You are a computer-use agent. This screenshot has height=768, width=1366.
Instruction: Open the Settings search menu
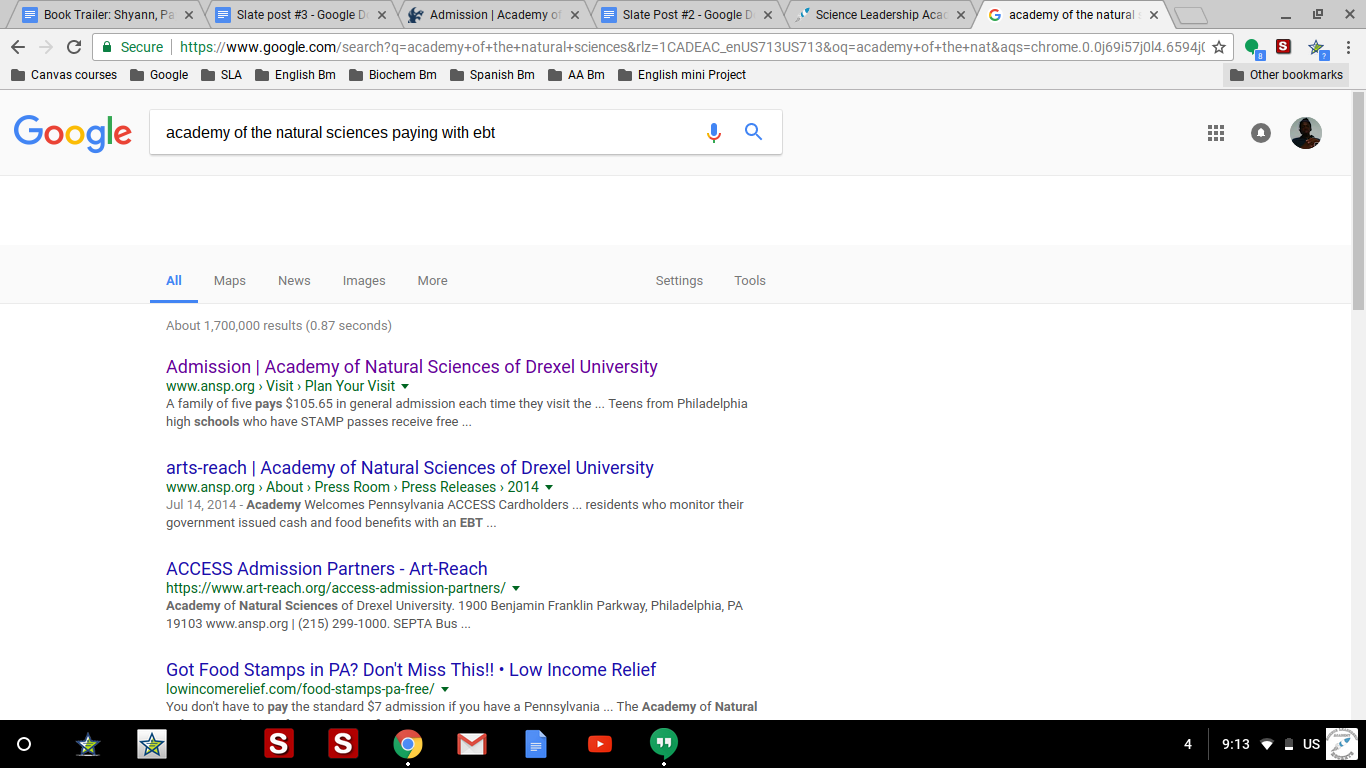(x=679, y=281)
